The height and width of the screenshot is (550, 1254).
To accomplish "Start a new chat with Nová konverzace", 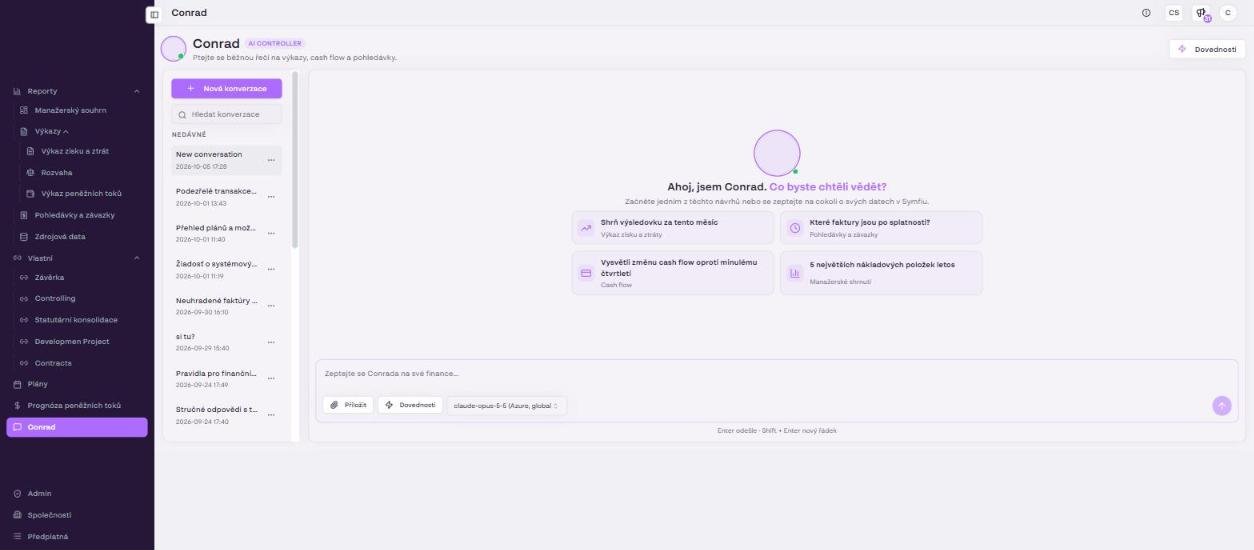I will [x=226, y=88].
